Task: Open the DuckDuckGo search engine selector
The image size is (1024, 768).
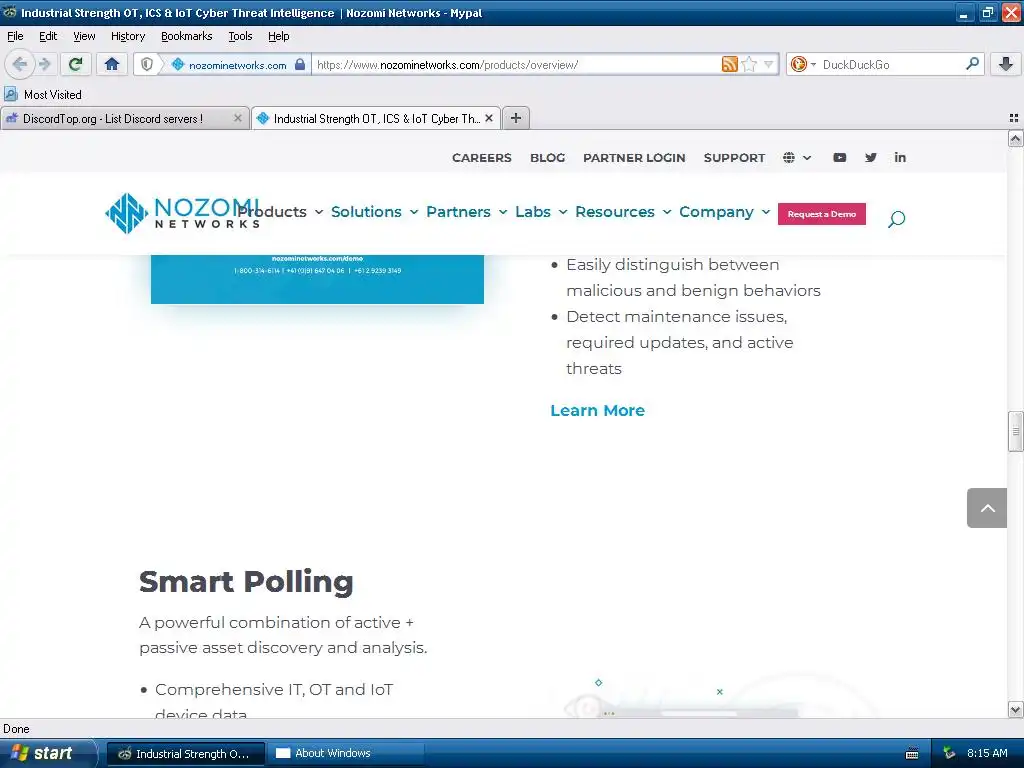Action: coord(803,64)
